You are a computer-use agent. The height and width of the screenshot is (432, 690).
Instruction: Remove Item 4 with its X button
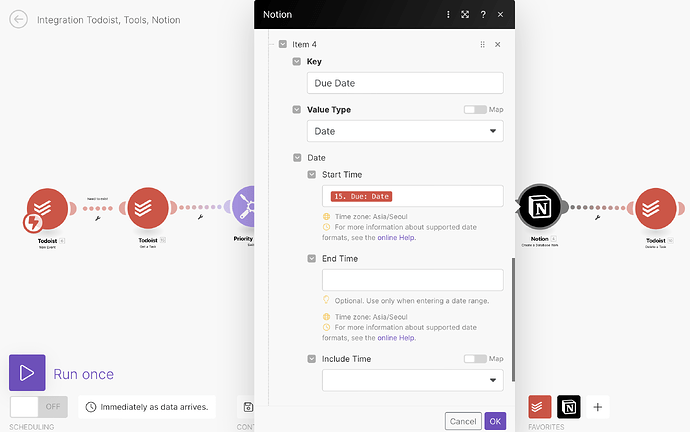pyautogui.click(x=497, y=44)
